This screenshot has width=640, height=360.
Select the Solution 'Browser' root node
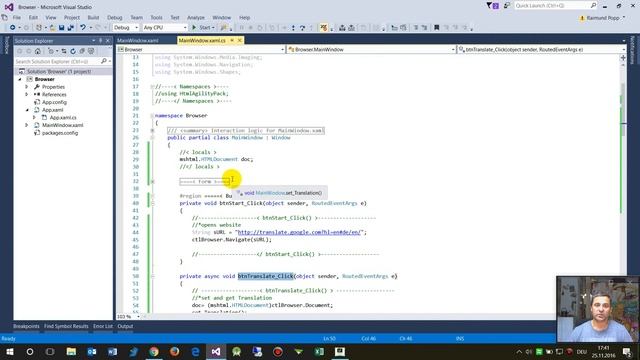pos(59,71)
